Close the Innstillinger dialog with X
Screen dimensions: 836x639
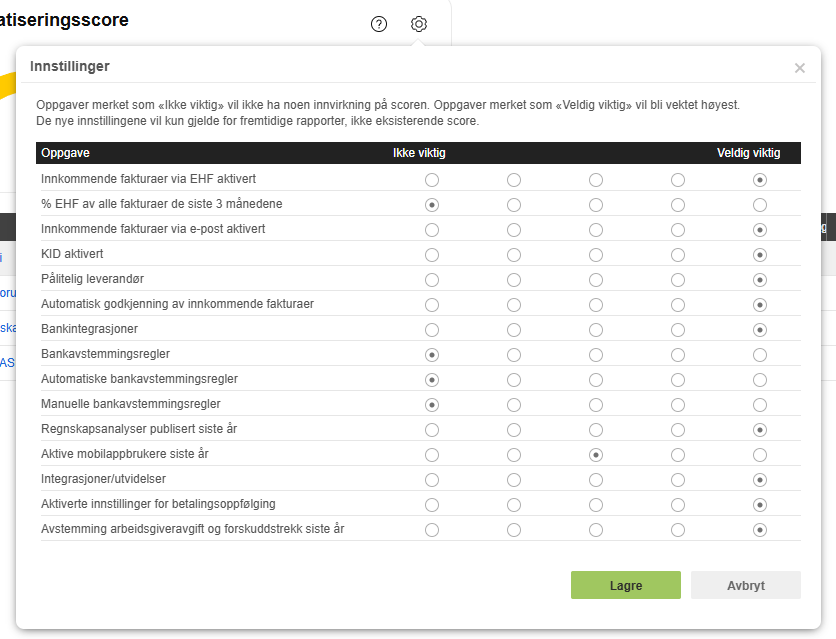click(799, 68)
